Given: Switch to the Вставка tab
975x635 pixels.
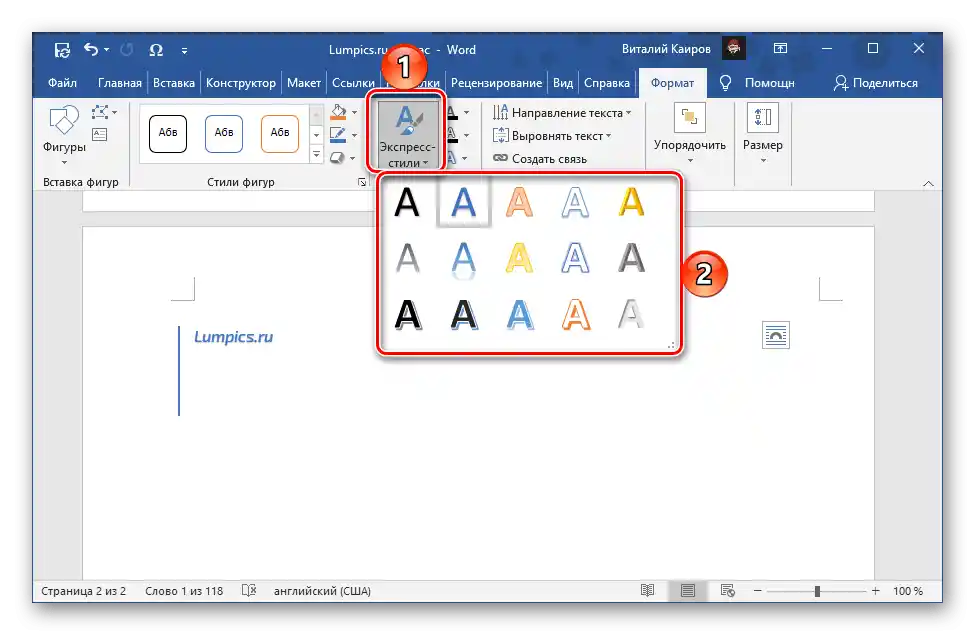Looking at the screenshot, I should 173,83.
